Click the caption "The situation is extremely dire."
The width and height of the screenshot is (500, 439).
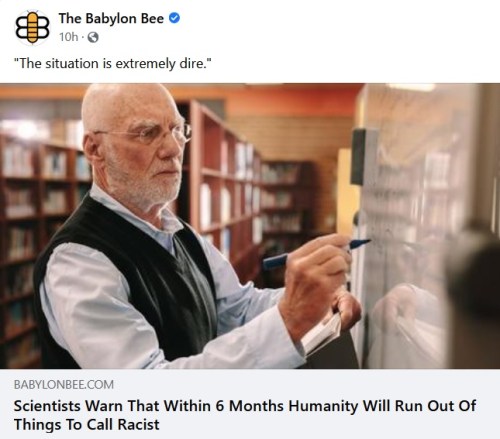(x=113, y=63)
